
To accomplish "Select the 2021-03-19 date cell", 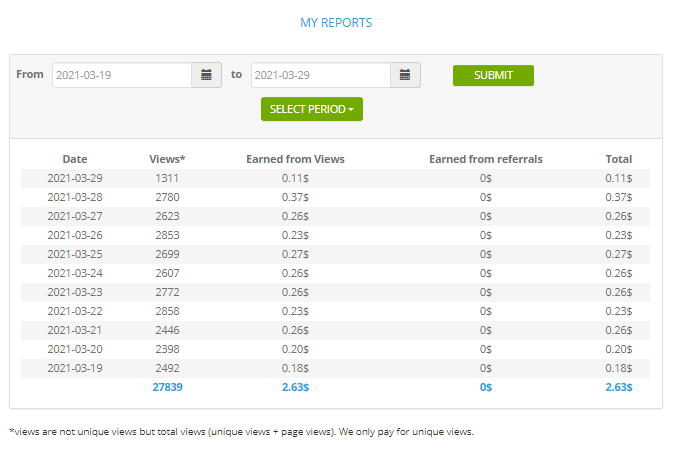I will pos(75,368).
